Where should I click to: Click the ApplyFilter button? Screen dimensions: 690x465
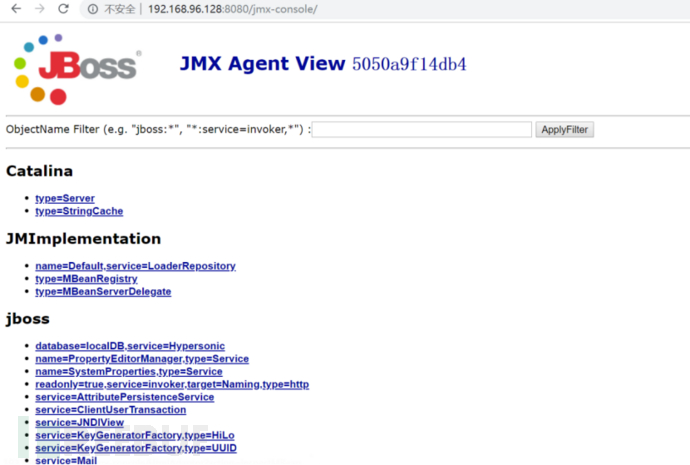[565, 130]
